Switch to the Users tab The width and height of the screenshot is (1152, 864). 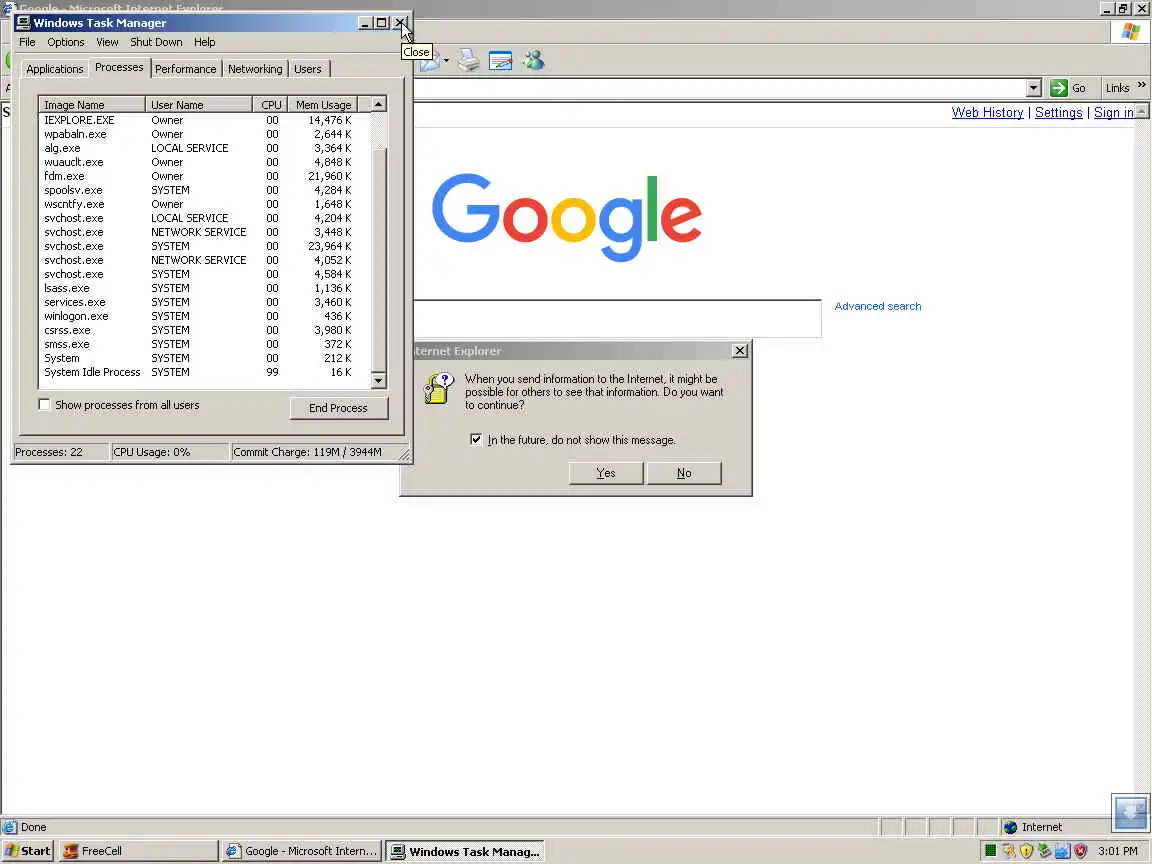[308, 69]
